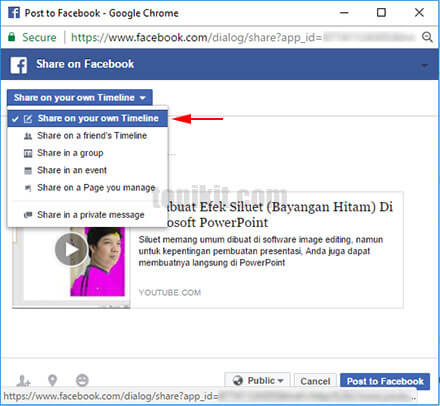Image resolution: width=440 pixels, height=406 pixels.
Task: Tag friends using the person-plus icon
Action: click(x=23, y=381)
